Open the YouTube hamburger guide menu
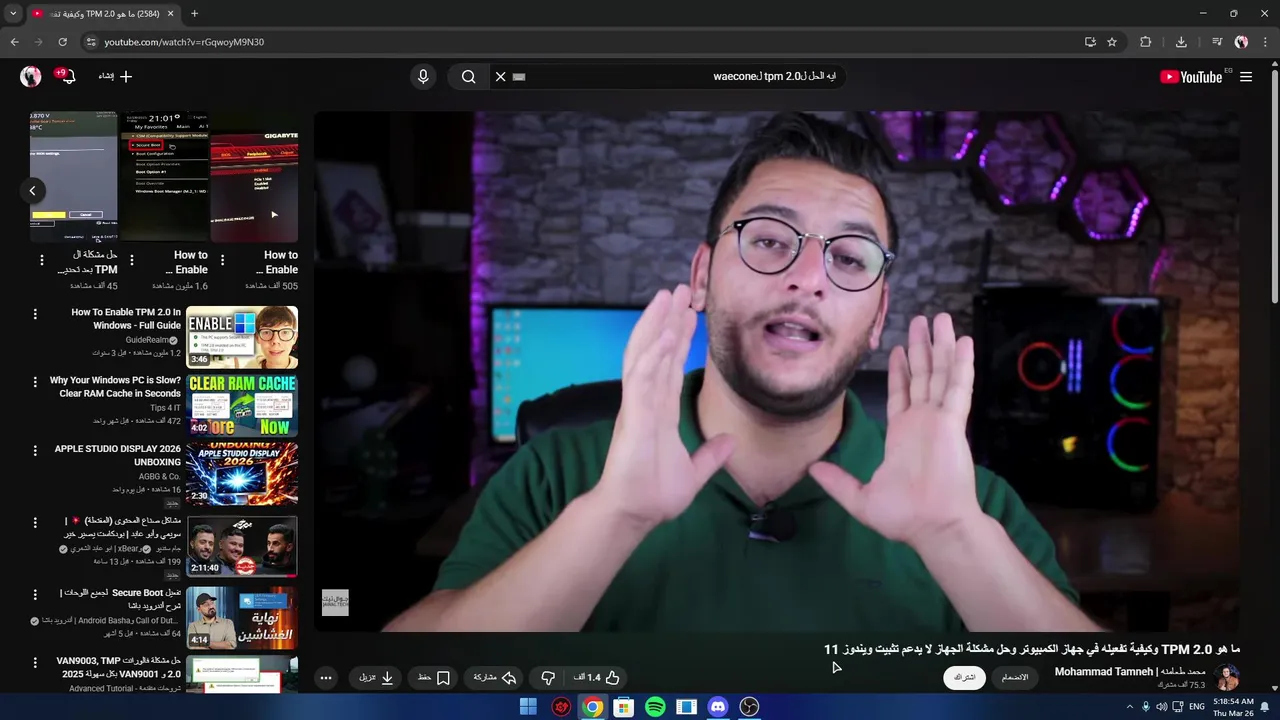 [x=1246, y=76]
